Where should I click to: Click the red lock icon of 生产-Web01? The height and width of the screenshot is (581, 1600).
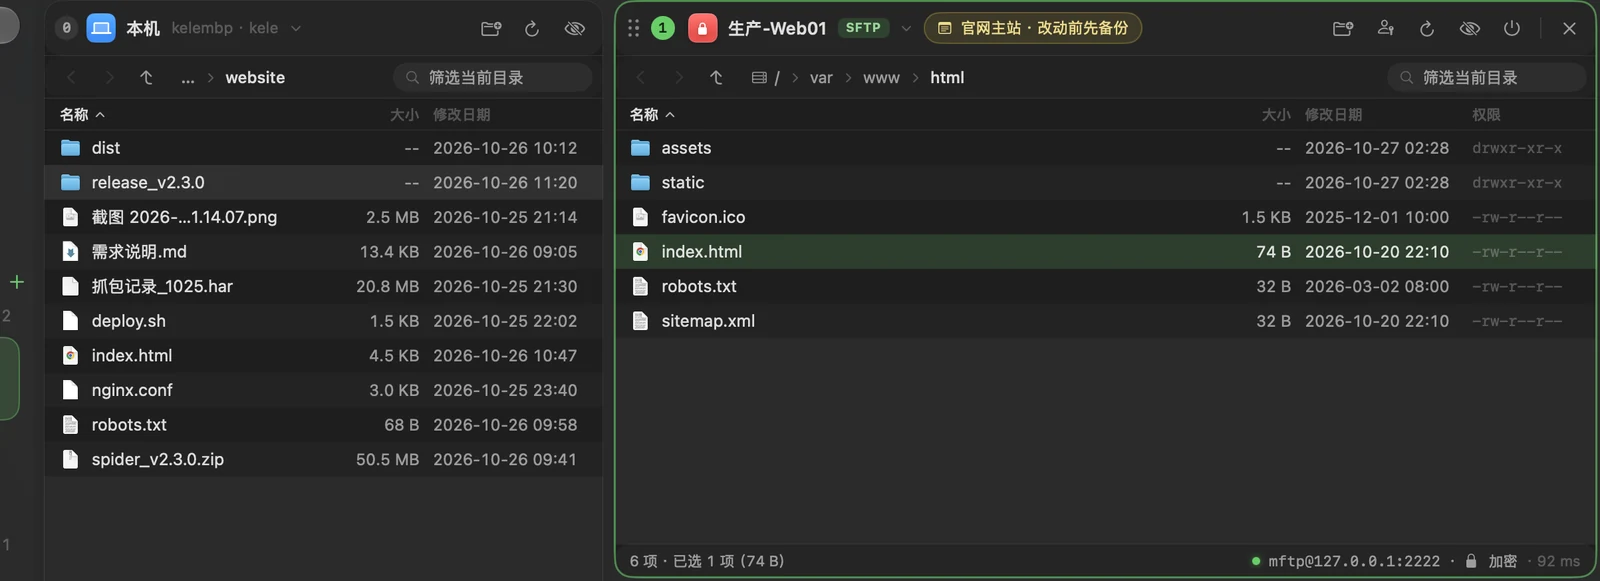coord(702,28)
